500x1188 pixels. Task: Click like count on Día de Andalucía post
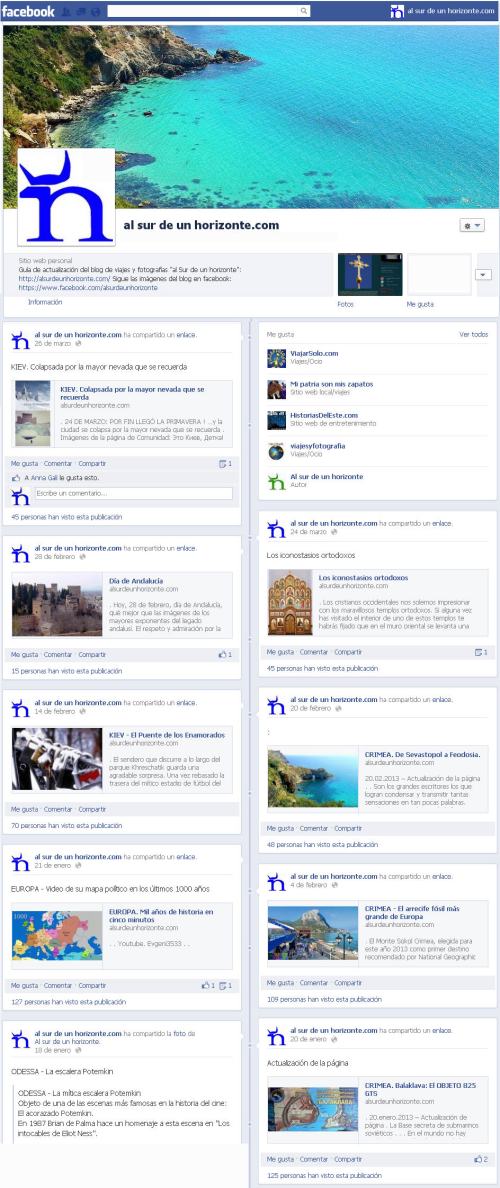point(225,655)
